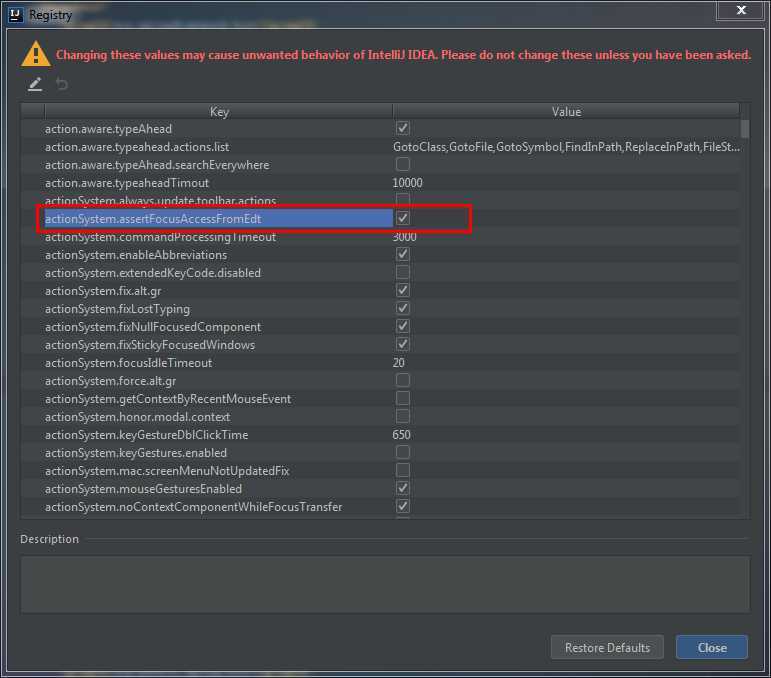771x678 pixels.
Task: Close the Registry dialog with X
Action: [741, 10]
